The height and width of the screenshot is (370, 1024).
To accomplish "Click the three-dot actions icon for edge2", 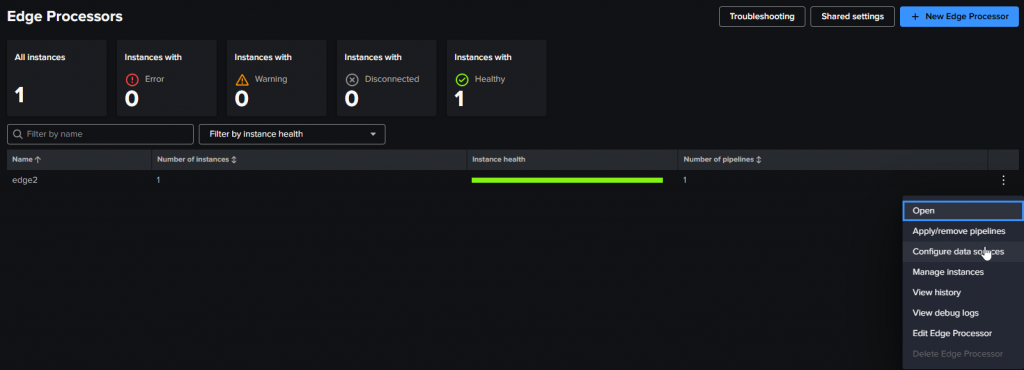I will point(1003,180).
